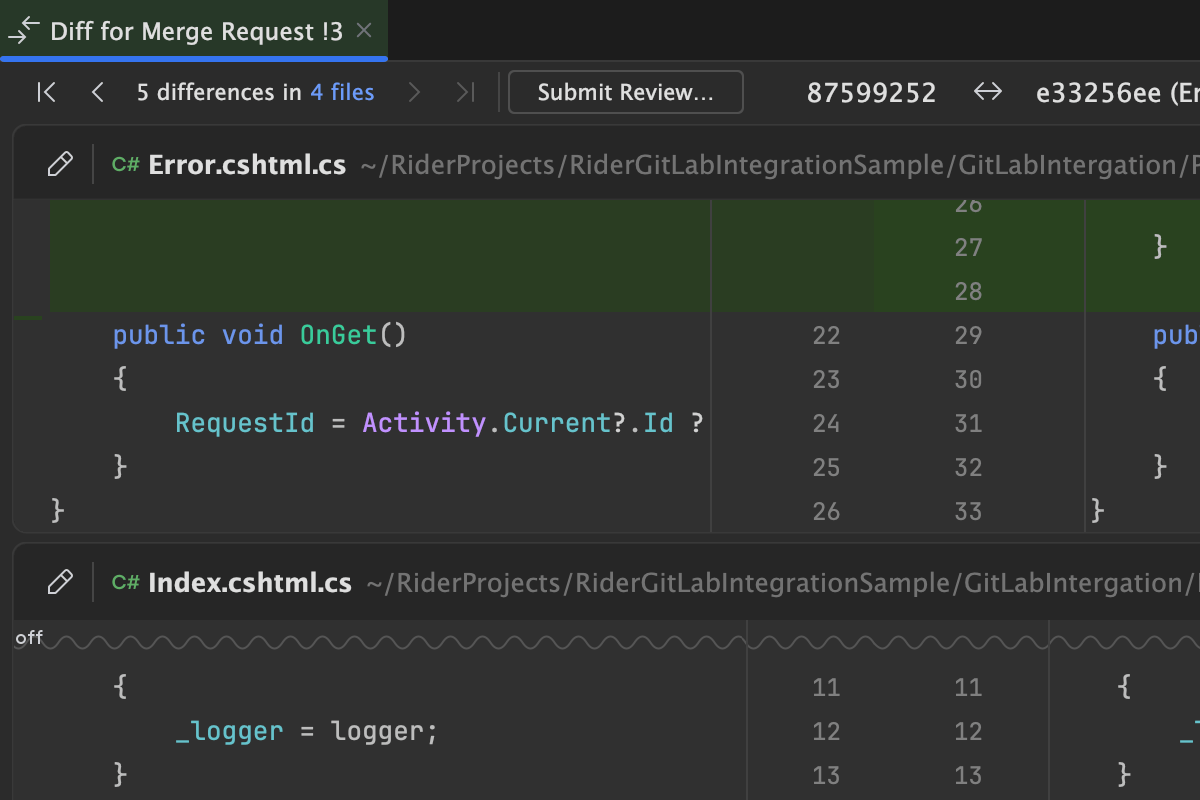The height and width of the screenshot is (800, 1200).
Task: Go to the previous difference
Action: [x=97, y=92]
